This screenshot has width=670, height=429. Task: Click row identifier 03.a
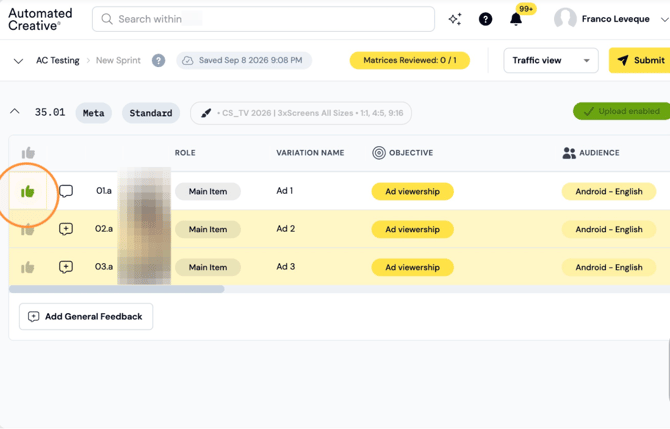[104, 267]
